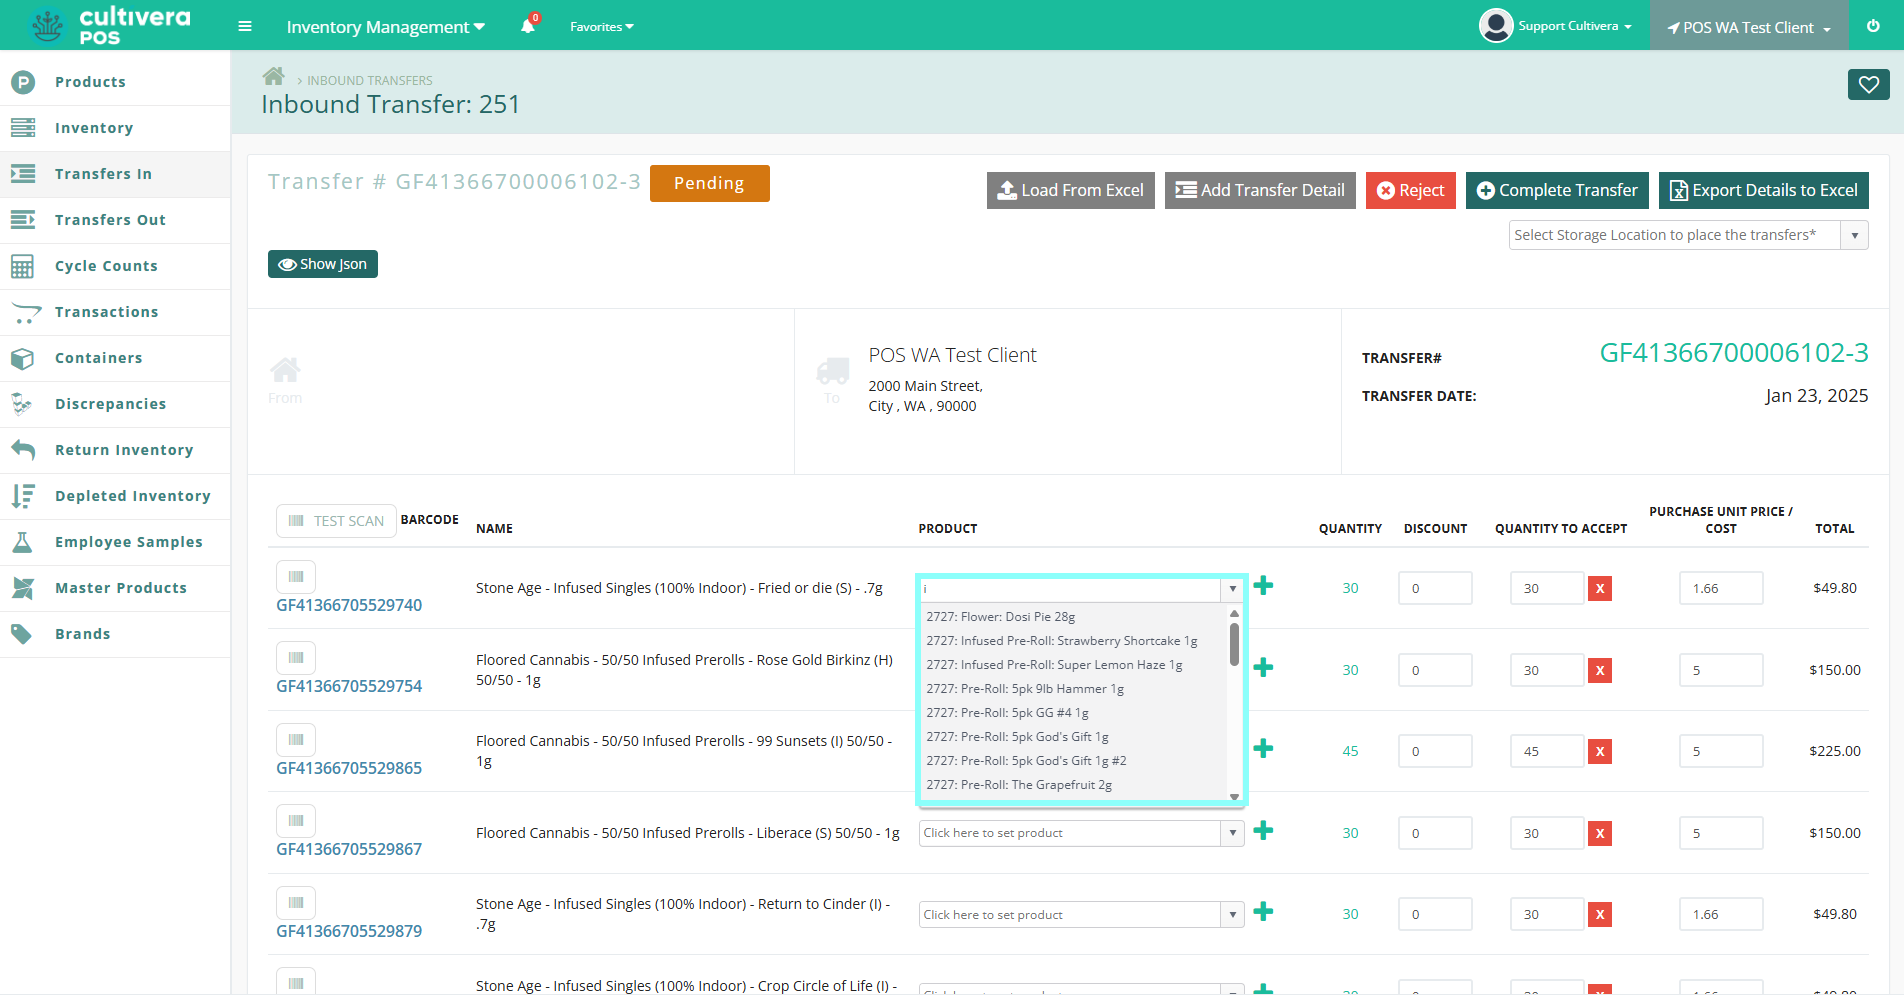Click discount field in Fried or die row
The image size is (1904, 996).
[x=1435, y=589]
